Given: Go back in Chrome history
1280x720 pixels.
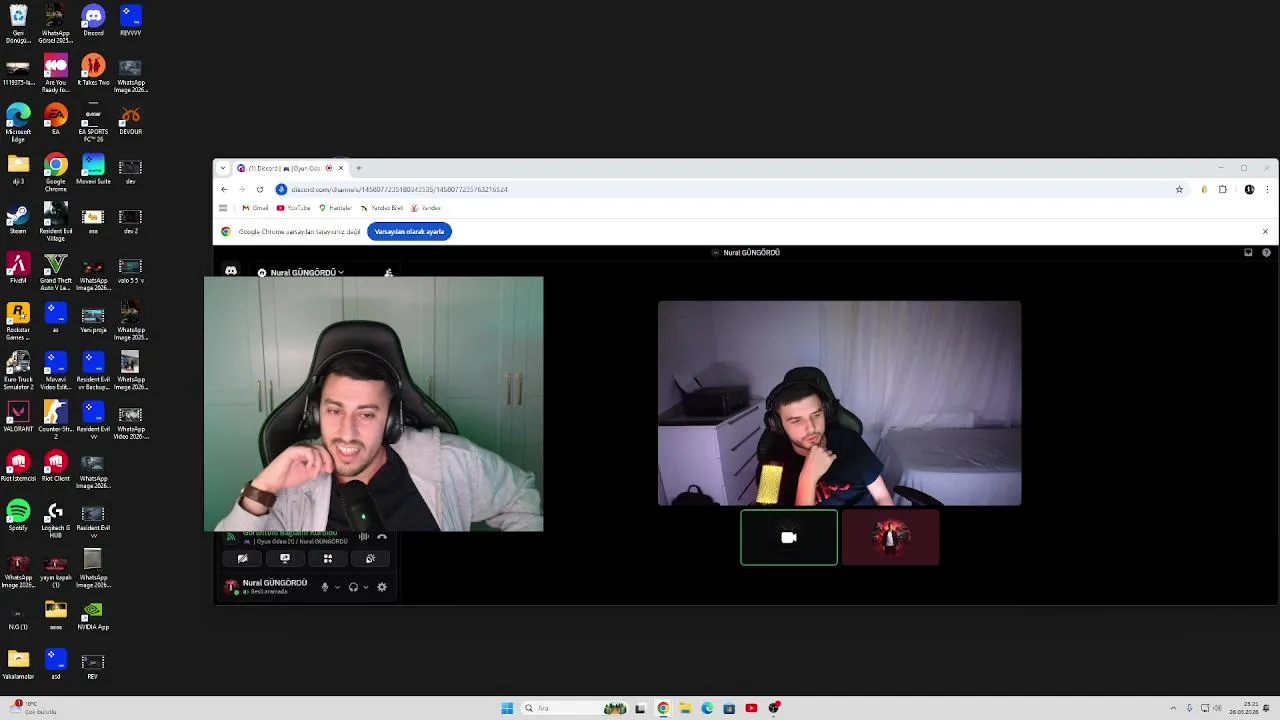Looking at the screenshot, I should (x=224, y=189).
